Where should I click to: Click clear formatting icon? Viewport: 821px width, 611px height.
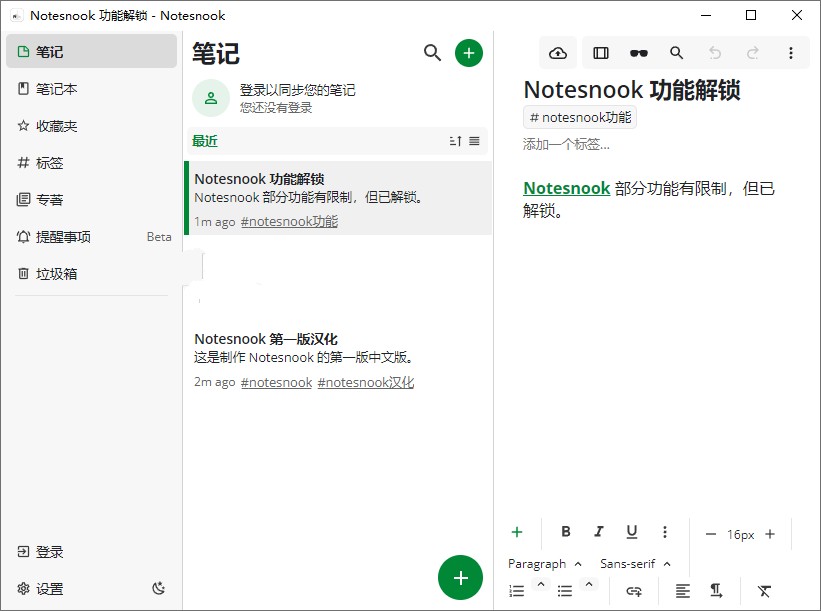[764, 591]
